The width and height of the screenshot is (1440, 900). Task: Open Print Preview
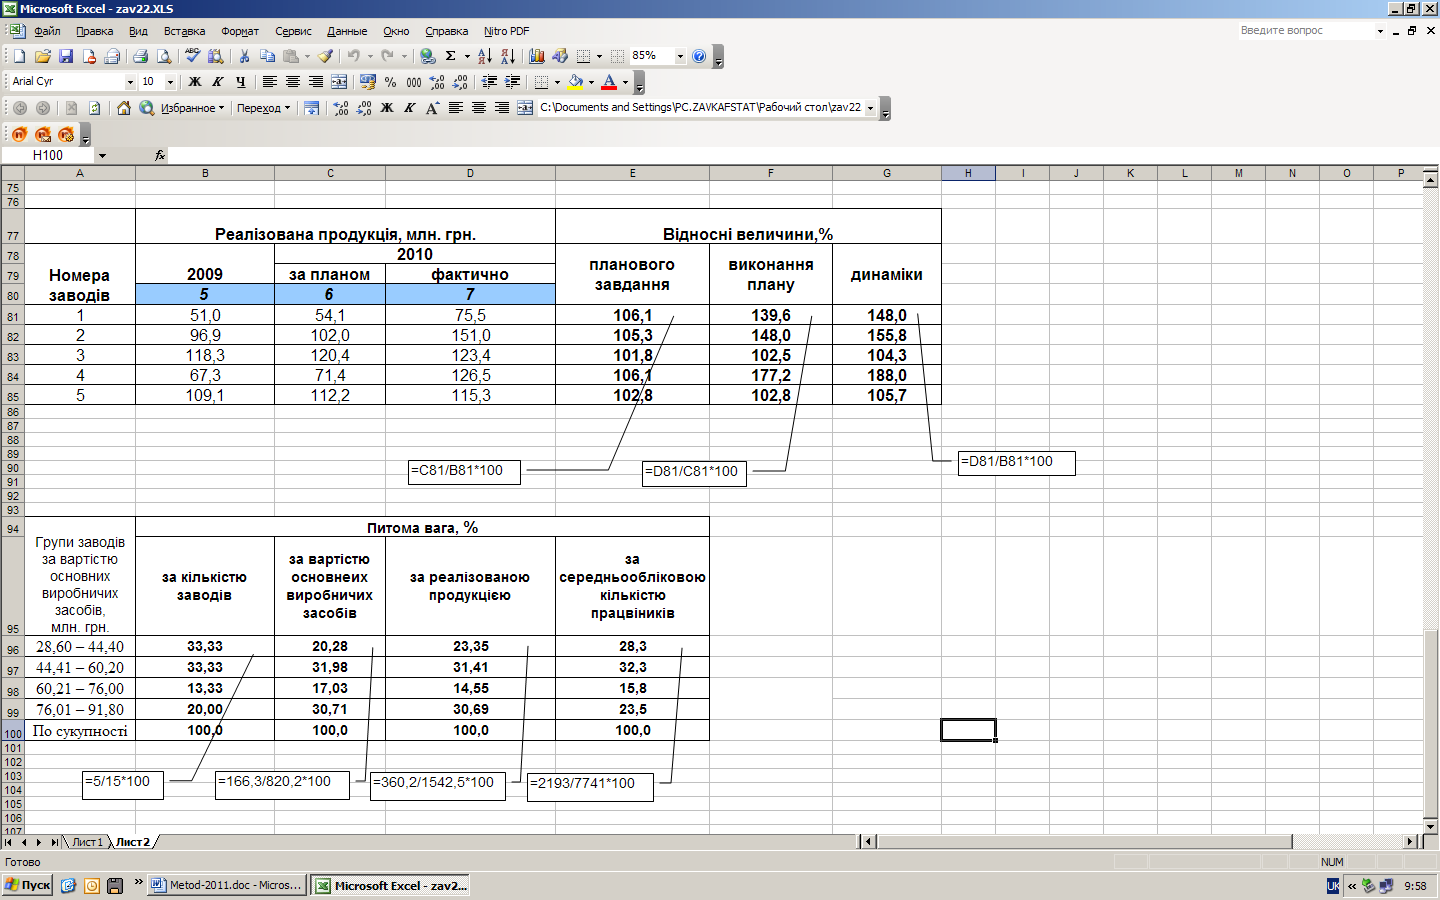(164, 56)
